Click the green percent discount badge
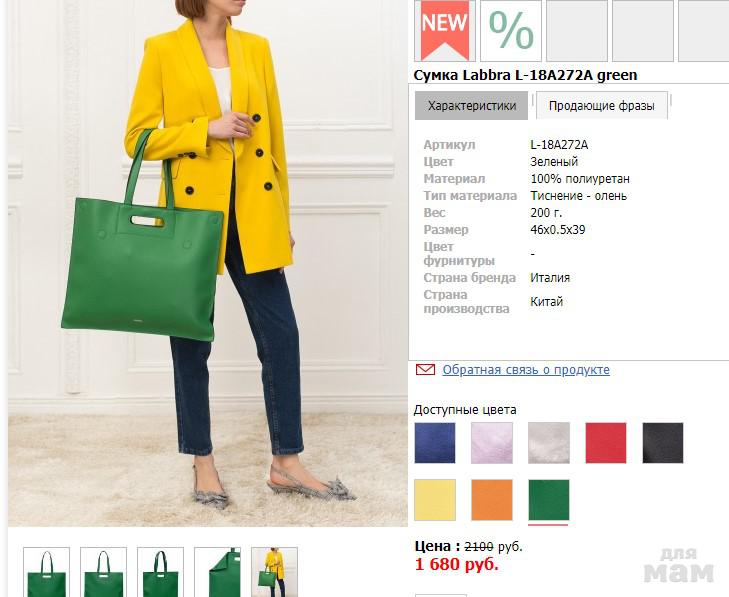Screen dimensions: 729x597 coord(511,31)
